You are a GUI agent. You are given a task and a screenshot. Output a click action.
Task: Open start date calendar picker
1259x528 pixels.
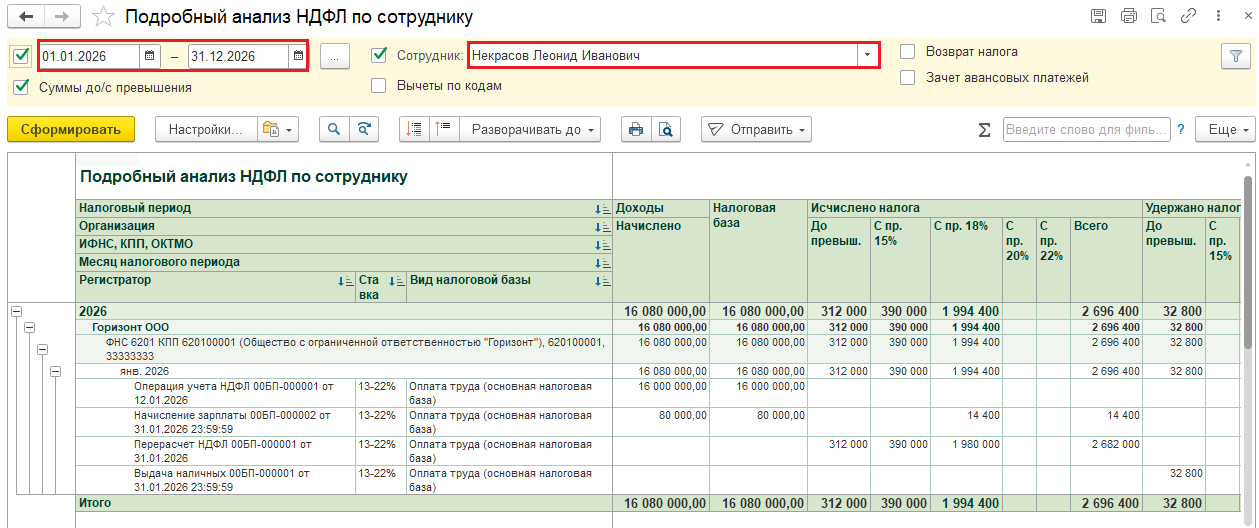click(x=149, y=56)
